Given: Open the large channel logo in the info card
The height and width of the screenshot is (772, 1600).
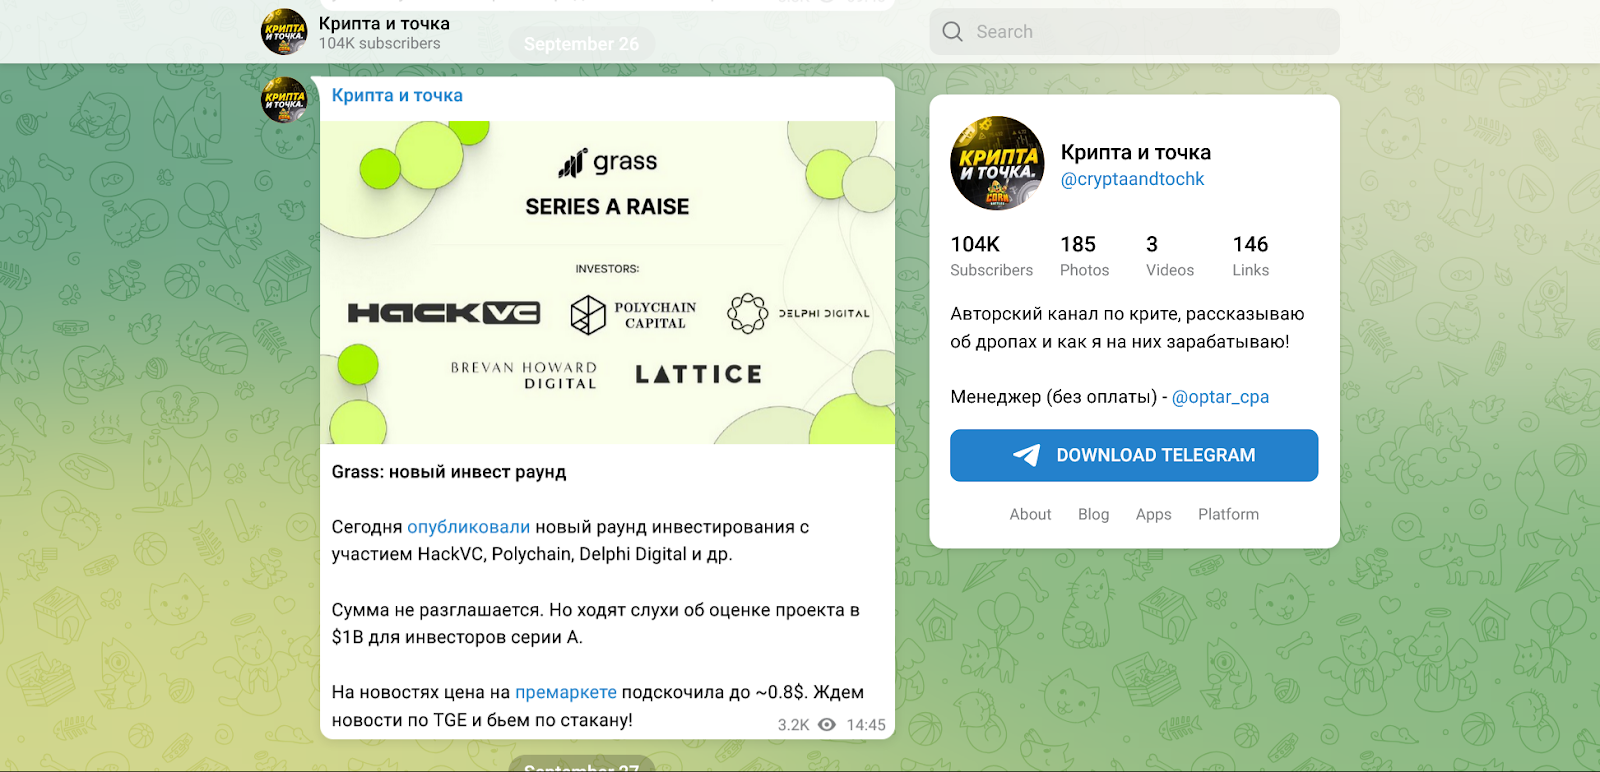Looking at the screenshot, I should pyautogui.click(x=997, y=163).
